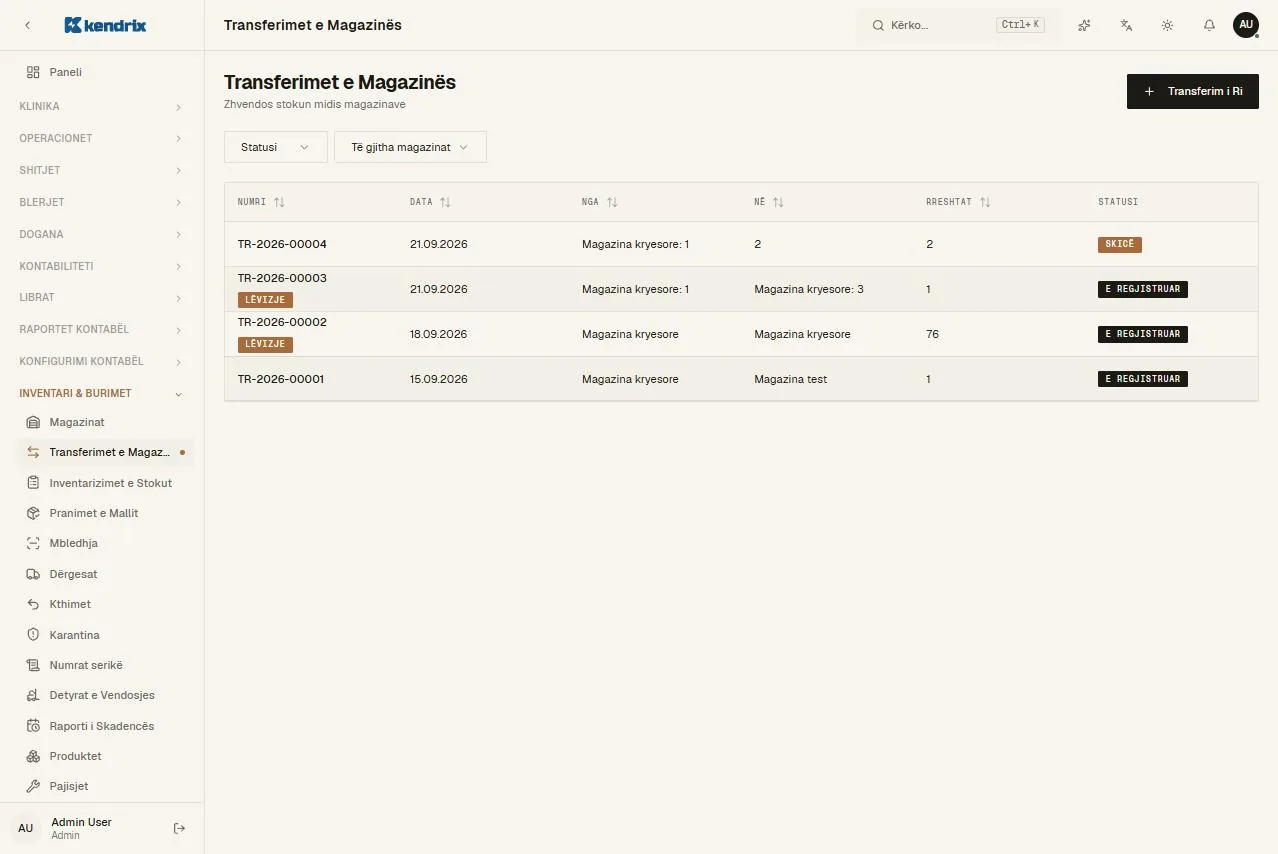Sort table by Nga column
Image resolution: width=1278 pixels, height=854 pixels.
tap(600, 202)
